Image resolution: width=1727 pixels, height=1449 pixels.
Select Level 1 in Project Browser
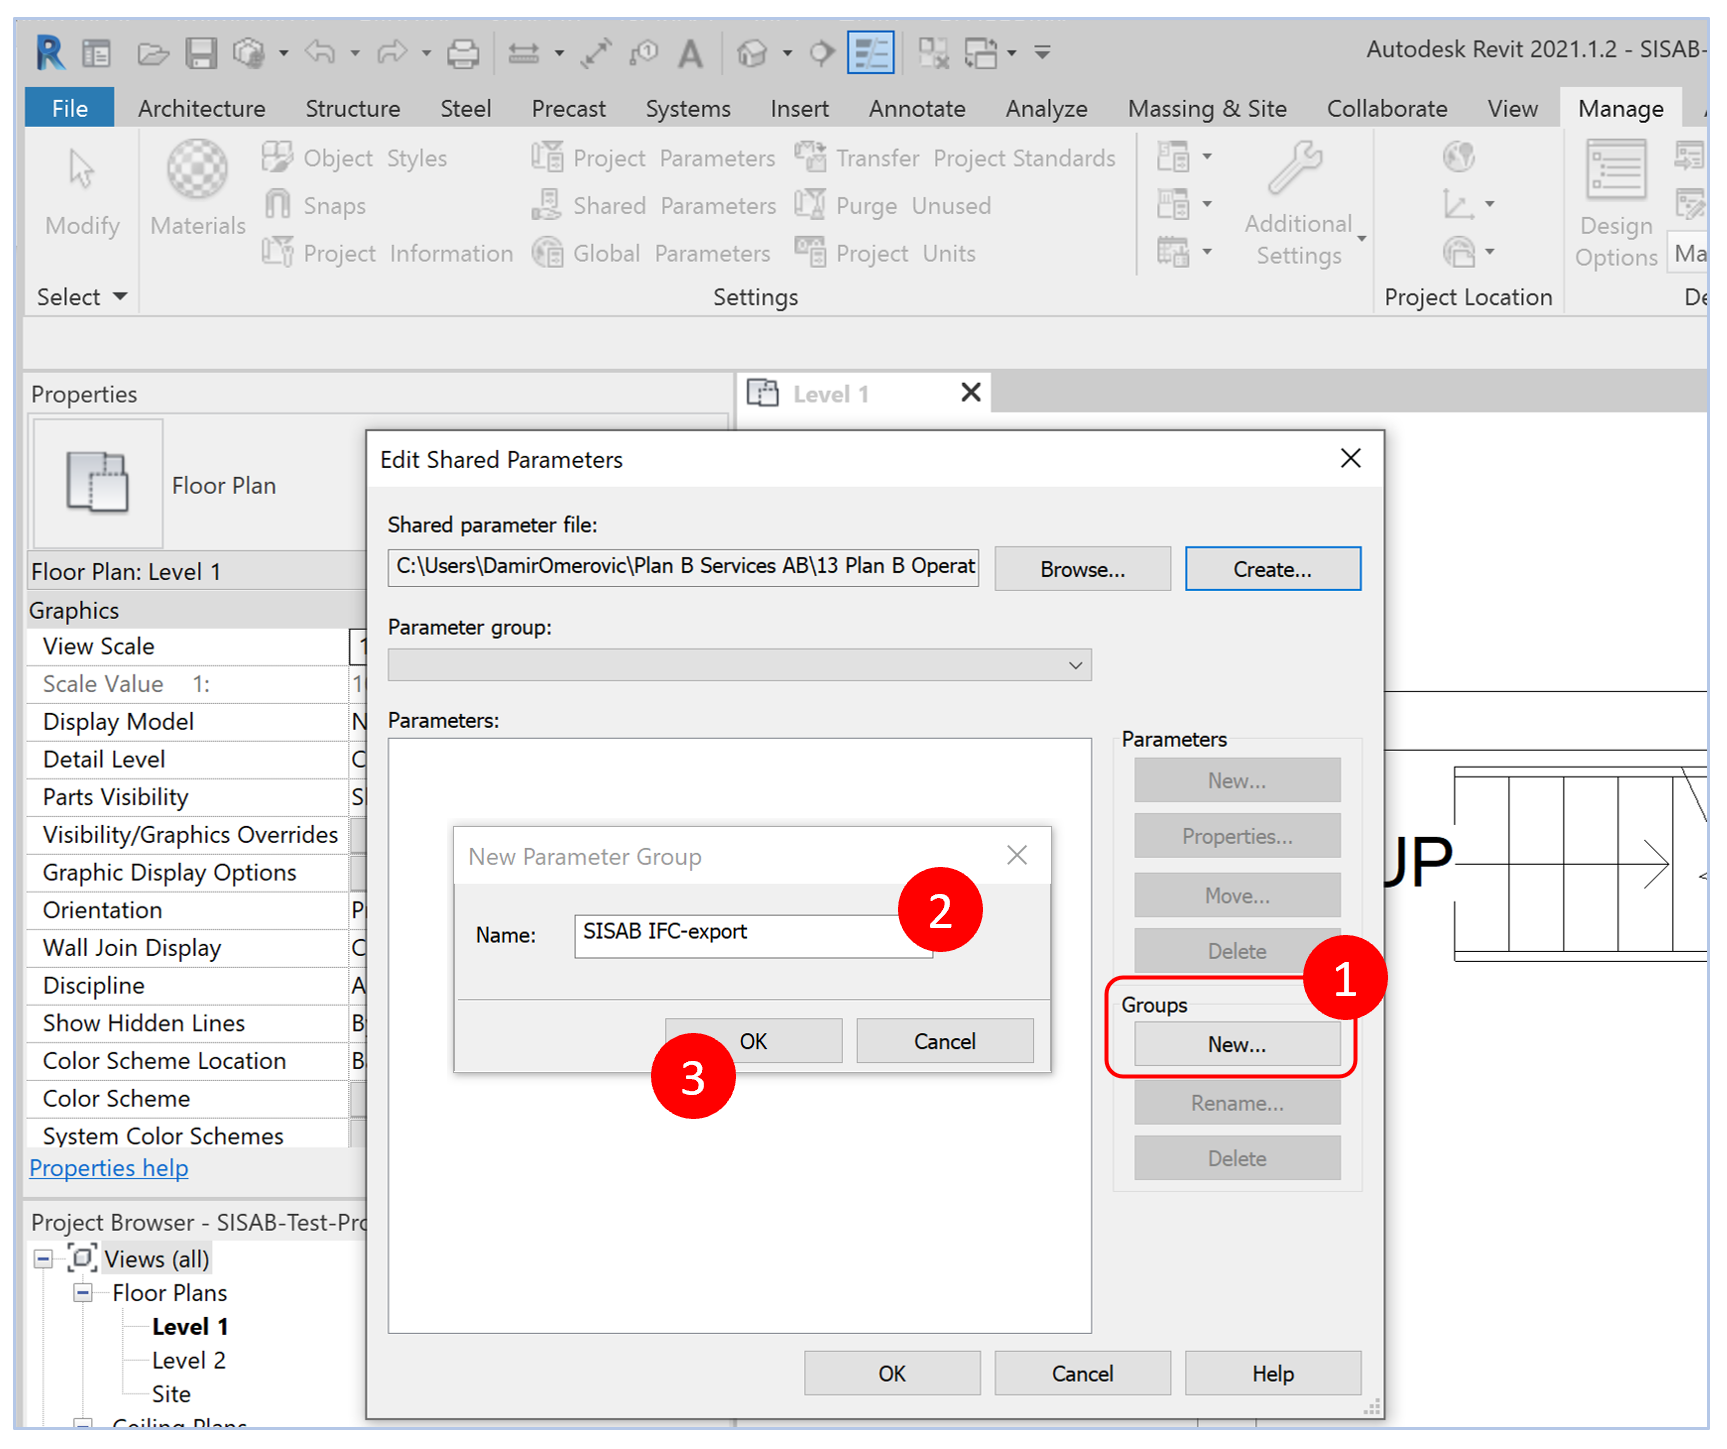[x=190, y=1326]
